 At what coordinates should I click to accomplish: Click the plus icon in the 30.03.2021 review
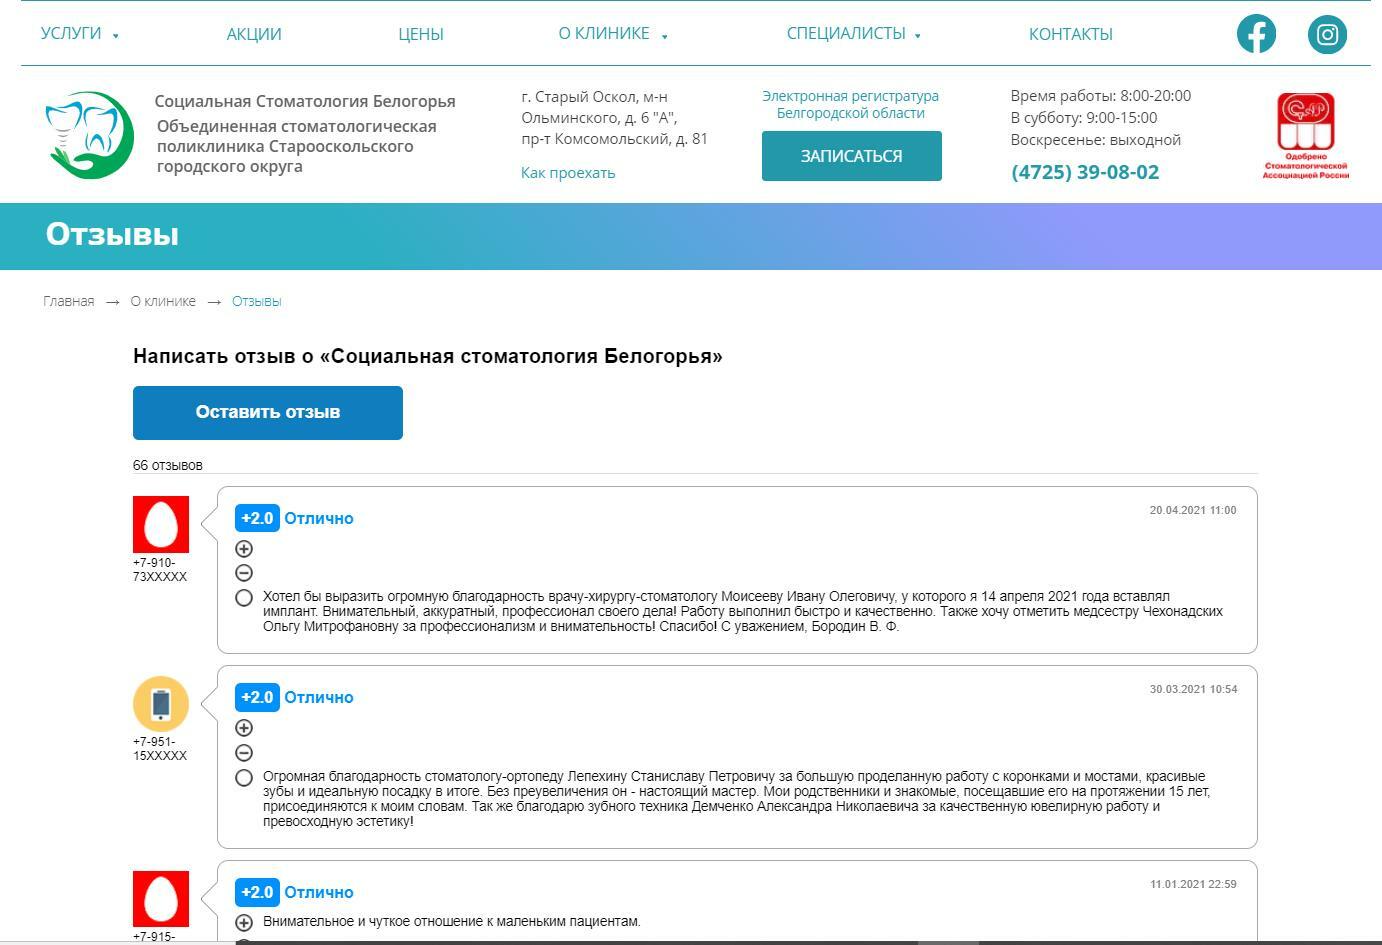244,728
